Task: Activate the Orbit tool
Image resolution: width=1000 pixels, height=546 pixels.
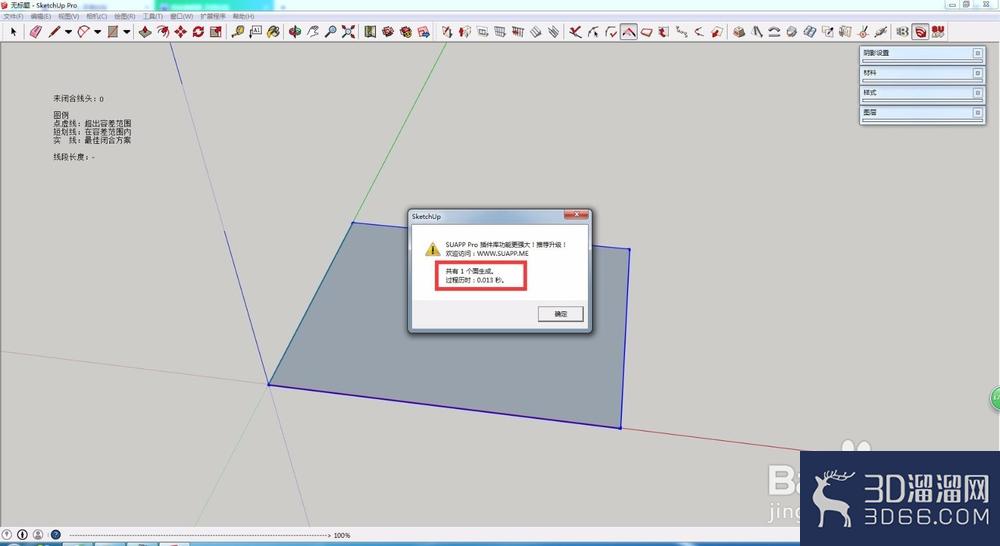Action: (295, 31)
